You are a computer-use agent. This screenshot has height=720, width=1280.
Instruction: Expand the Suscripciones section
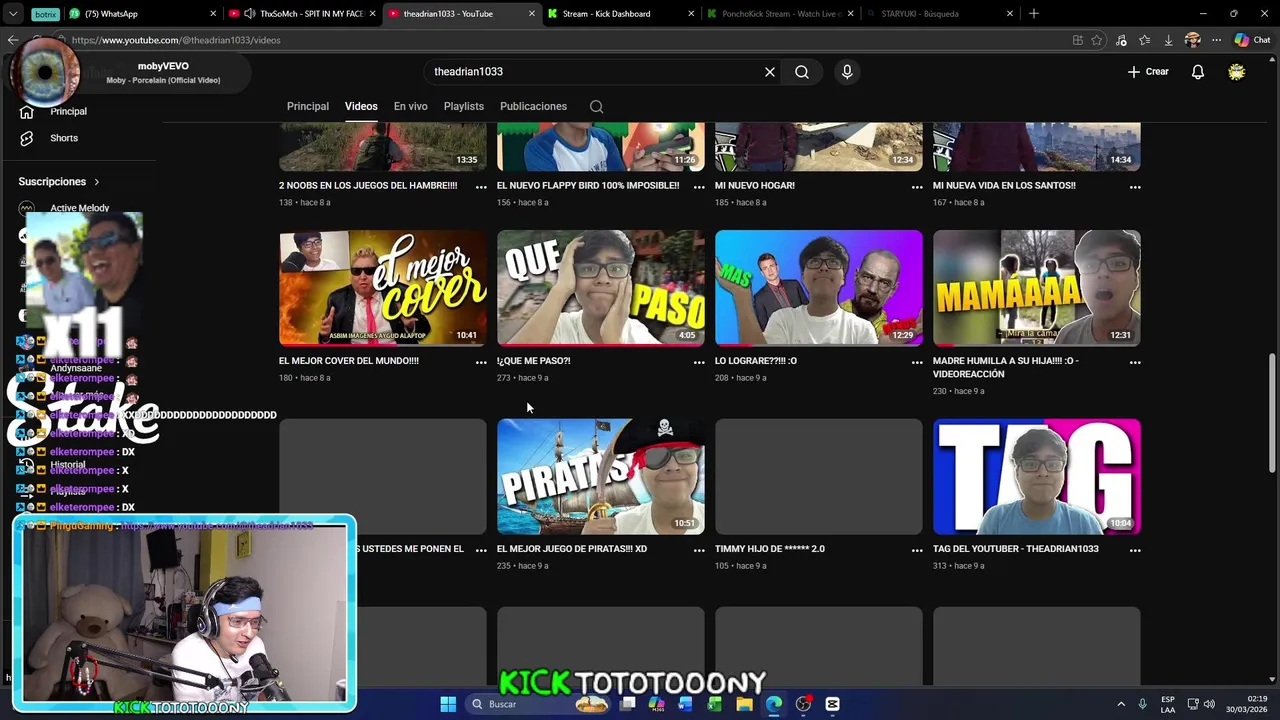[59, 181]
